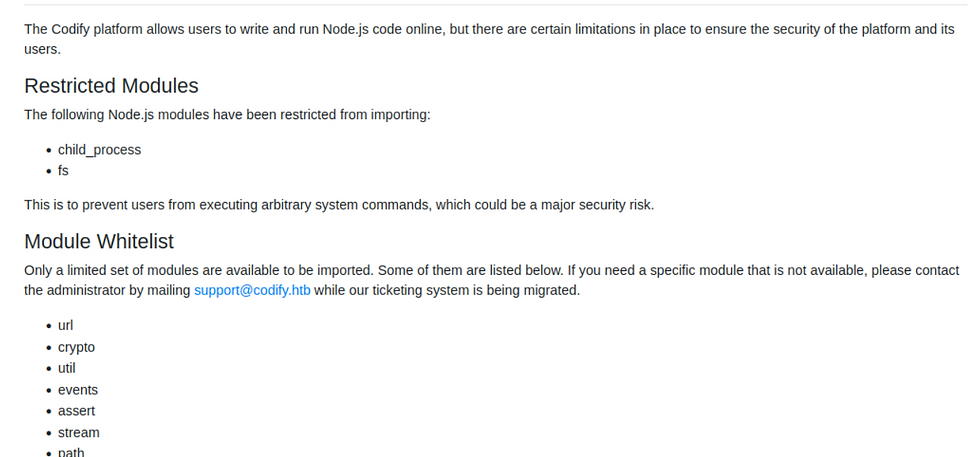Click the sentence about executing arbitrary system commands

339,205
